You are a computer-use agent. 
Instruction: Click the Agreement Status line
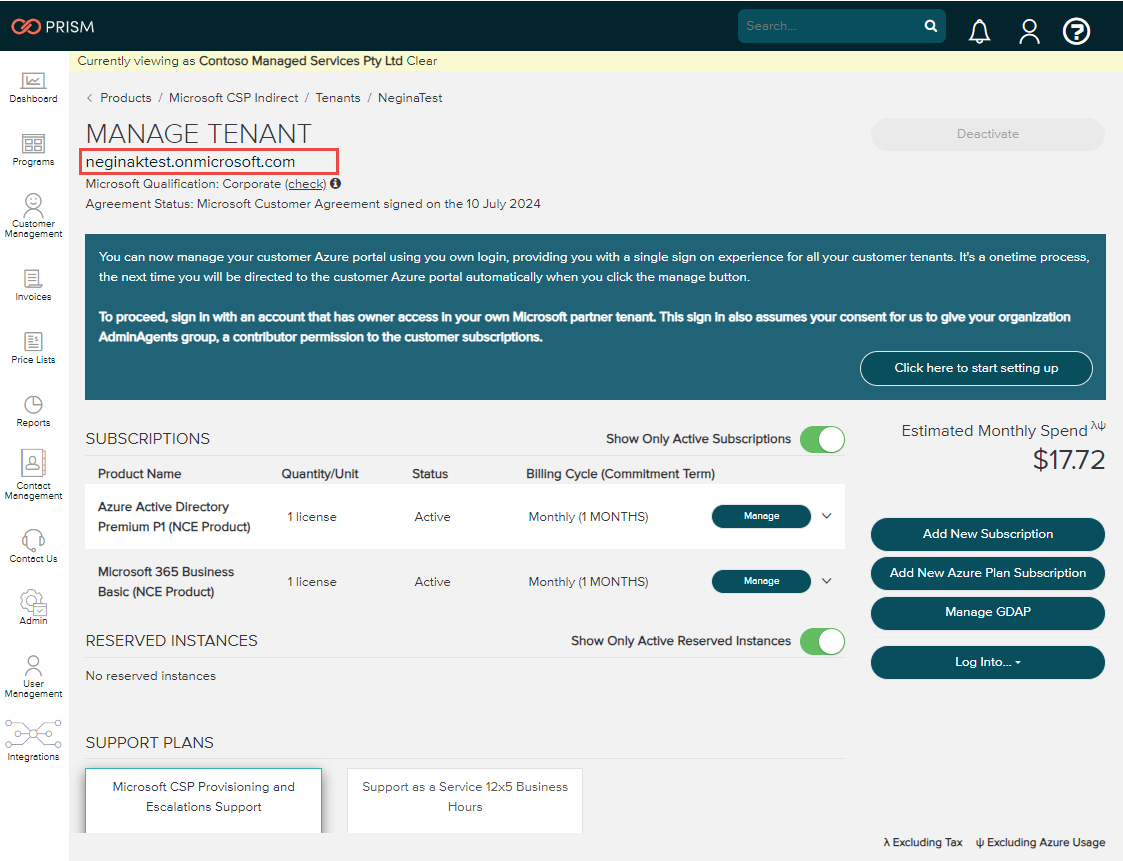point(313,204)
